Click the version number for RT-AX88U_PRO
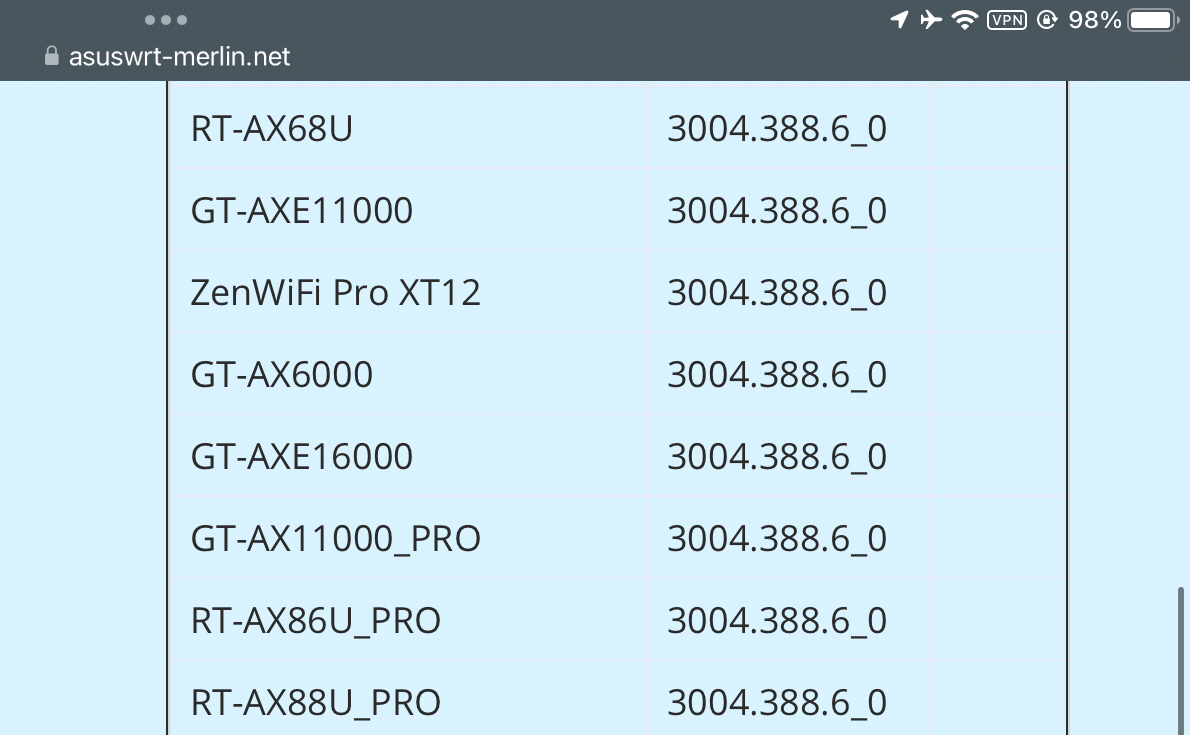This screenshot has width=1190, height=735. coord(777,703)
